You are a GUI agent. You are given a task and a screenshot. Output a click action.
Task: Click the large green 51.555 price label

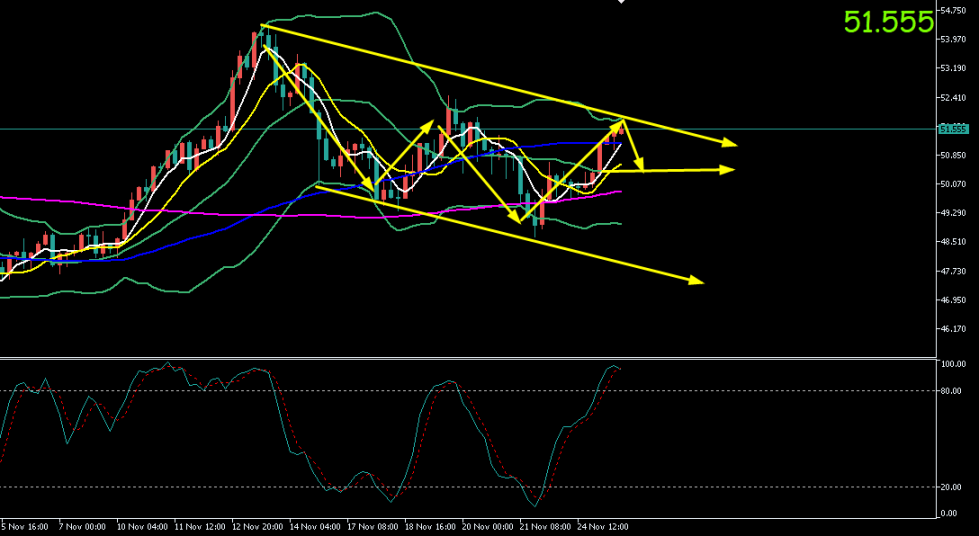tap(888, 22)
